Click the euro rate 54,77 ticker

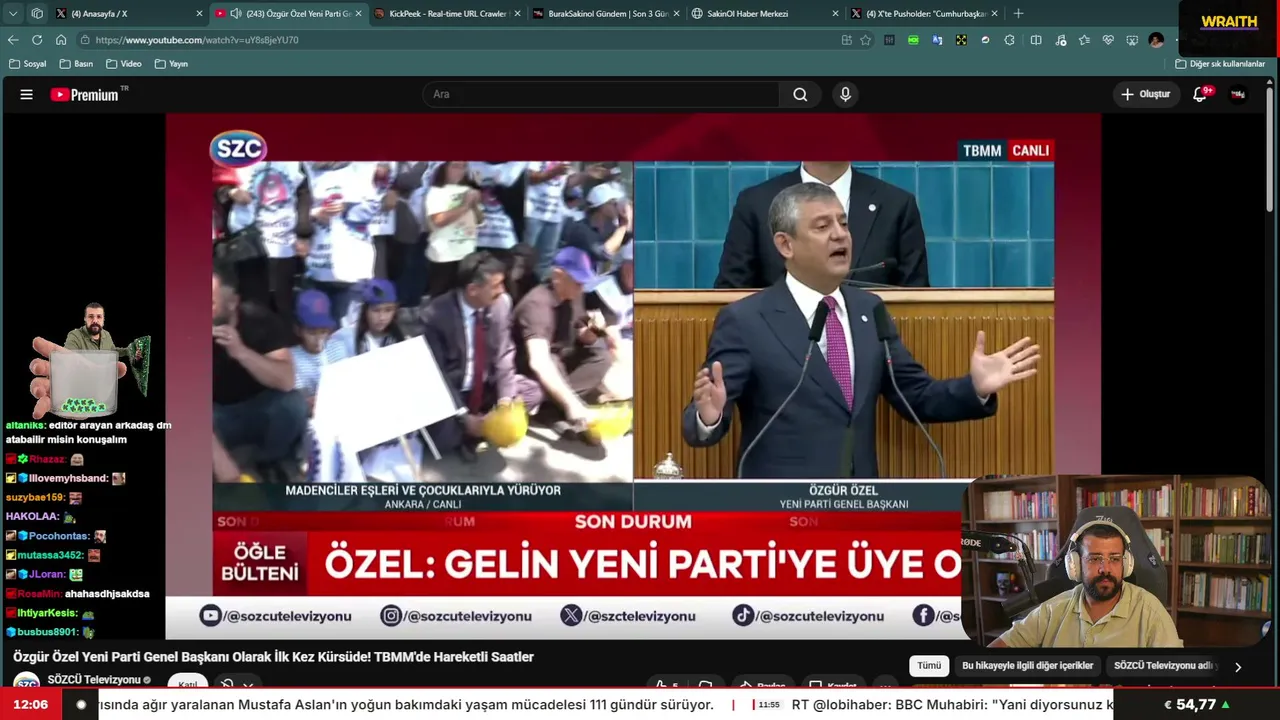(1197, 705)
